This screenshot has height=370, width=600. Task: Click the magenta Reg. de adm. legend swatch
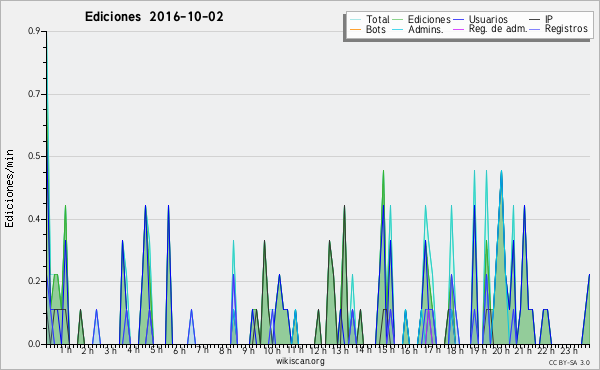click(x=458, y=29)
